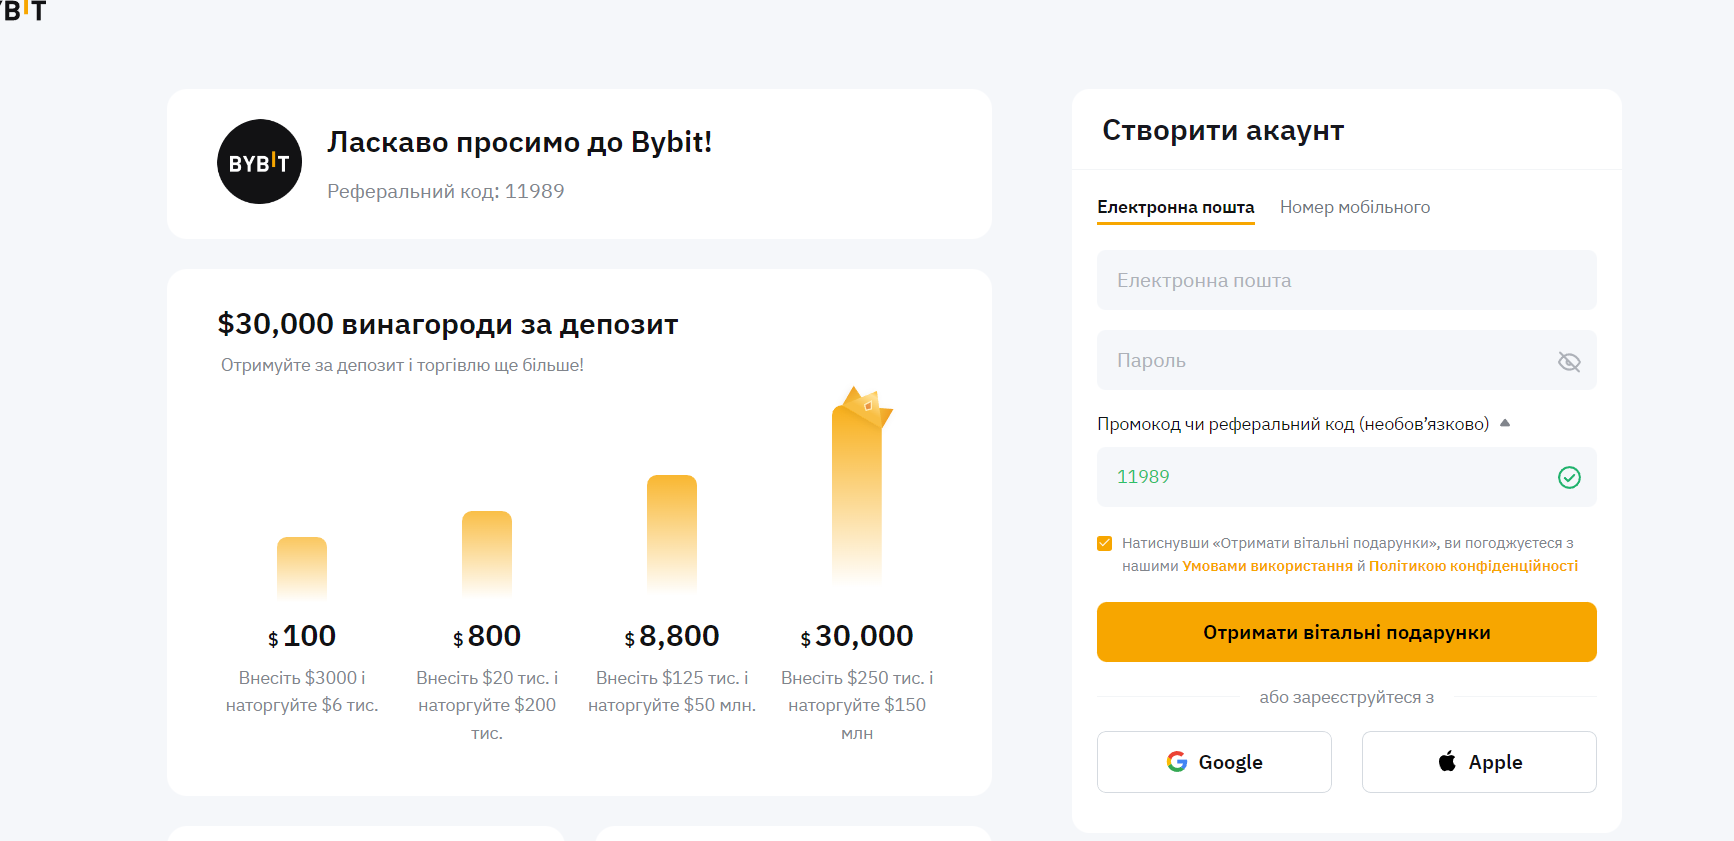The image size is (1734, 841).
Task: Switch to the Електронна пошта tab
Action: pos(1175,207)
